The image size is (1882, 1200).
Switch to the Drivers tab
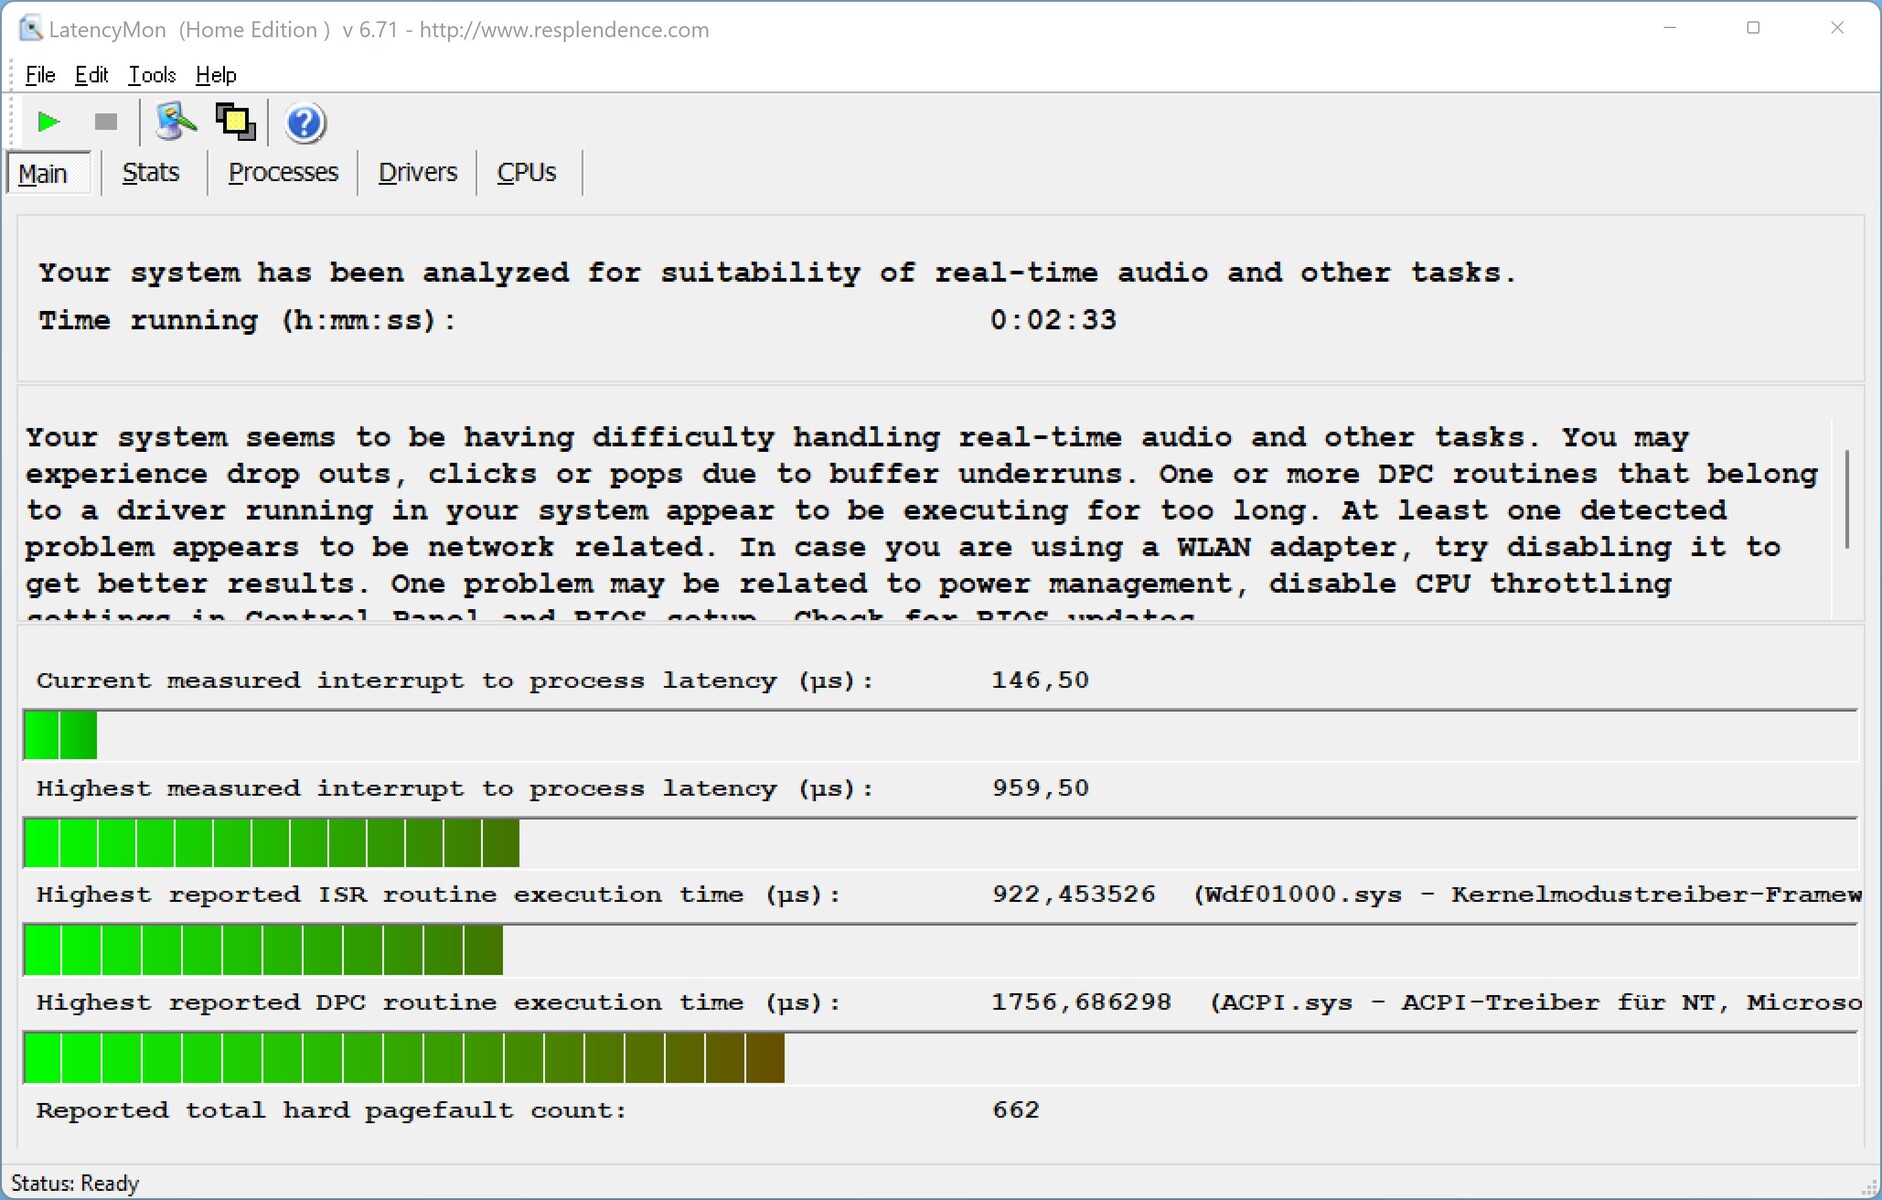pyautogui.click(x=417, y=173)
